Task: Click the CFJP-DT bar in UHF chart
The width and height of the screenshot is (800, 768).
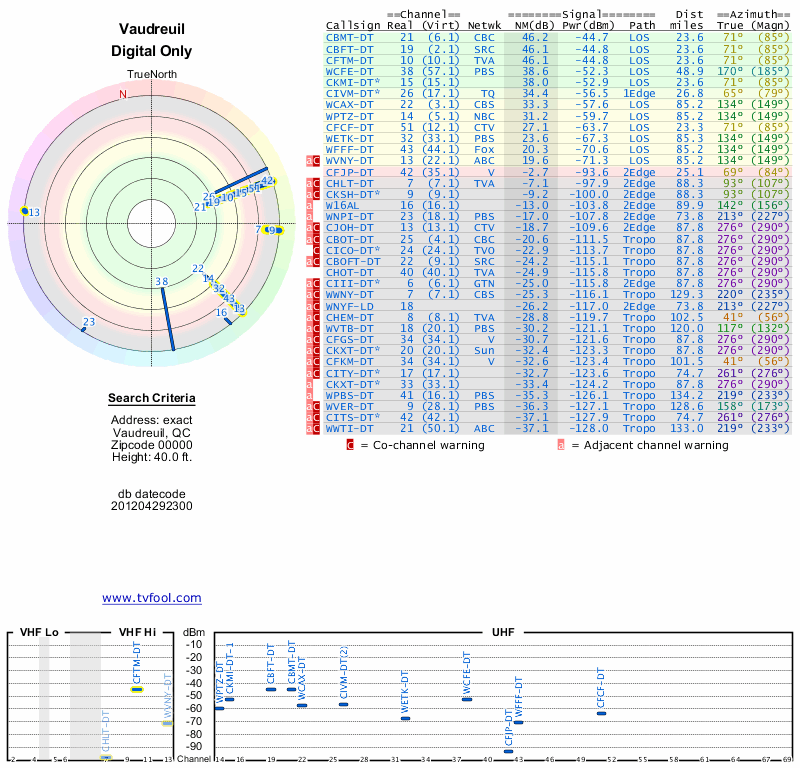Action: tap(508, 751)
